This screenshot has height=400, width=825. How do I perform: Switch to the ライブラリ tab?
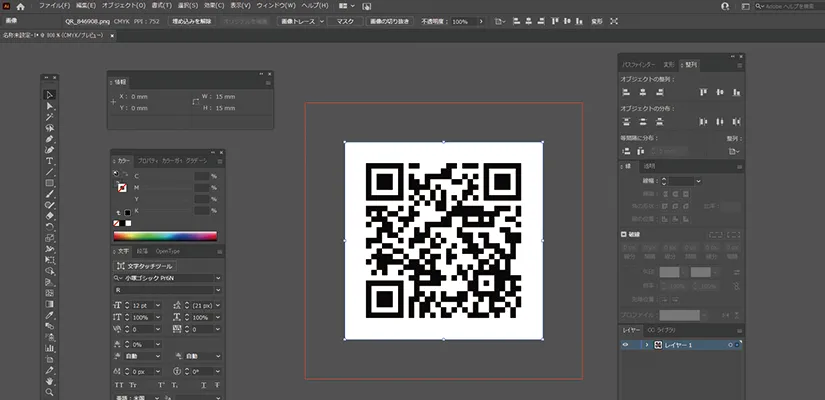coord(662,330)
